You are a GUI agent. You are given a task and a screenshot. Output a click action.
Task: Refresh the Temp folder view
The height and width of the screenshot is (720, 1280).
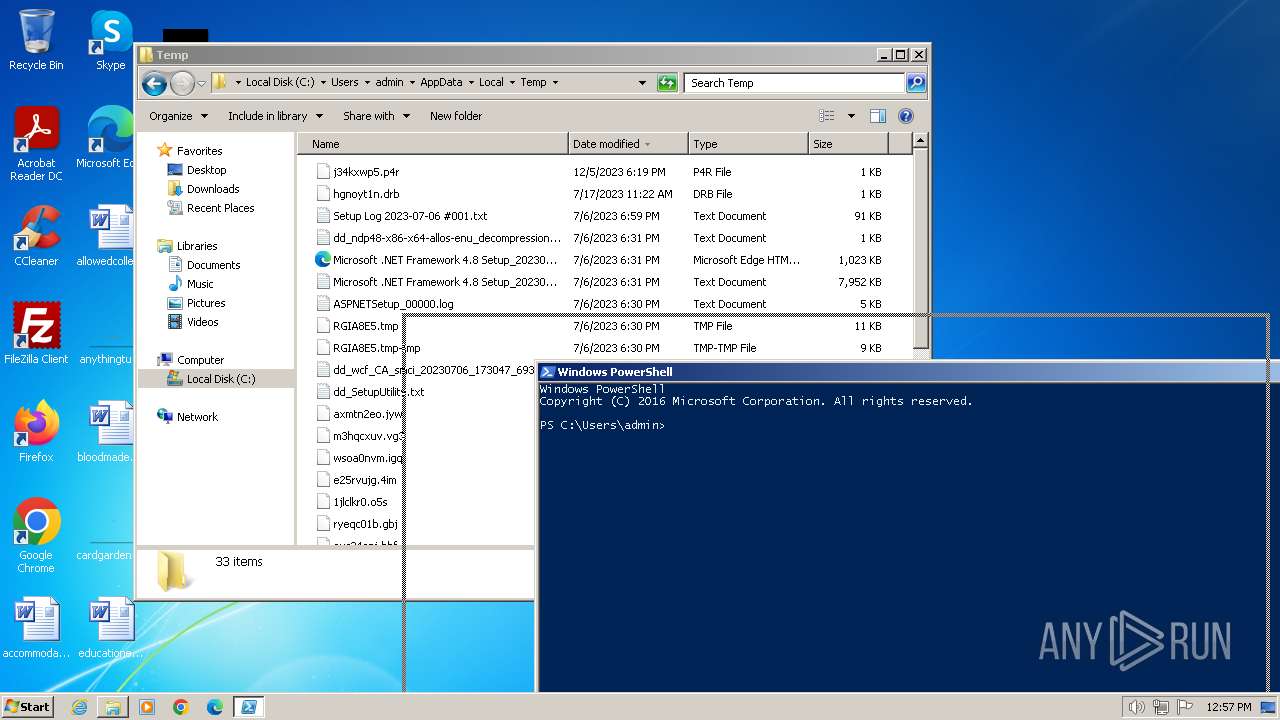(667, 83)
